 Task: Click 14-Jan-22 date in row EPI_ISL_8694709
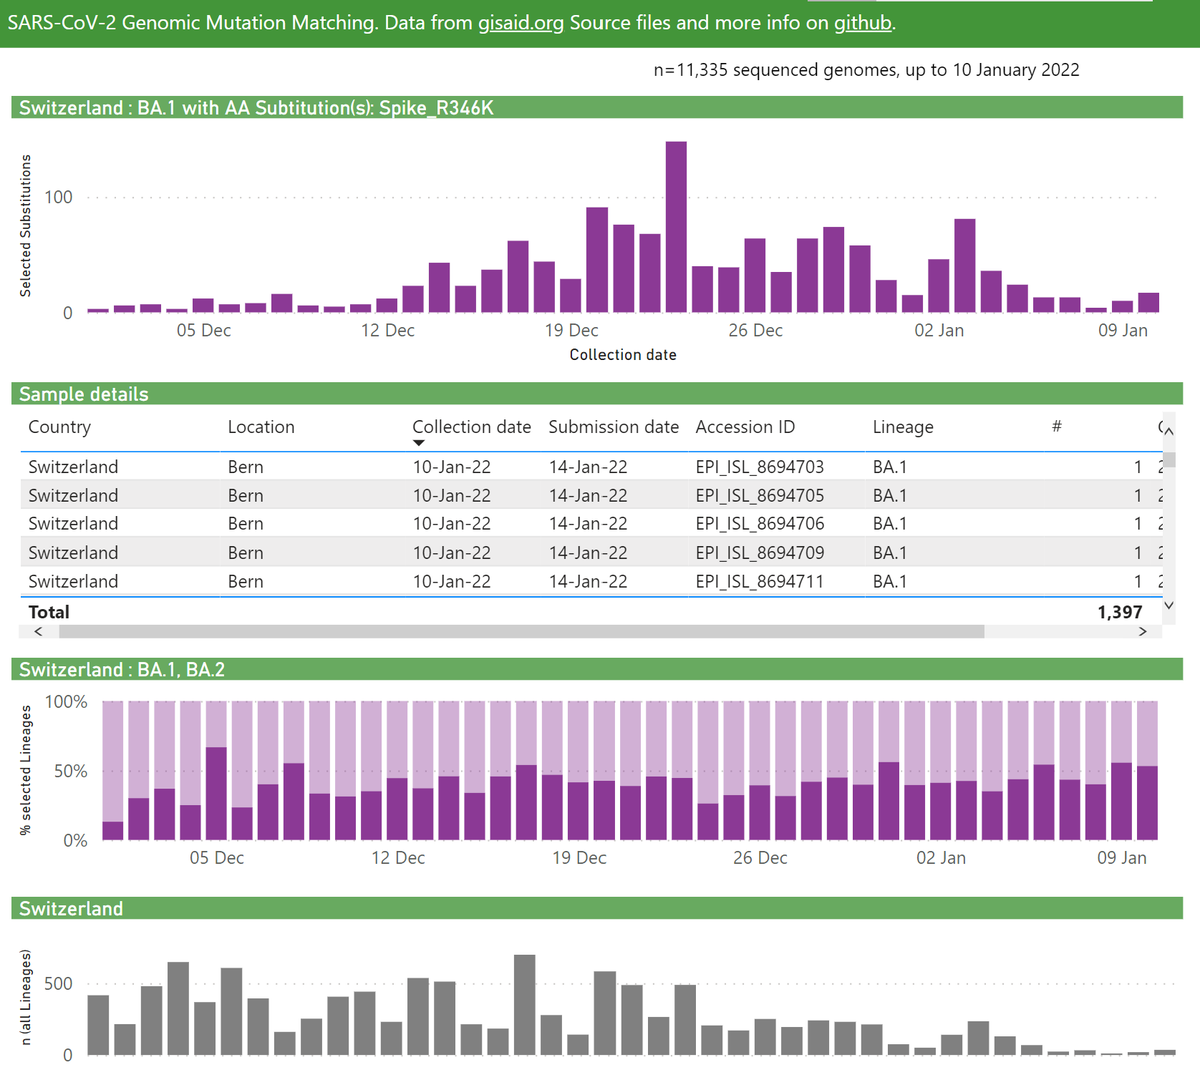[588, 553]
